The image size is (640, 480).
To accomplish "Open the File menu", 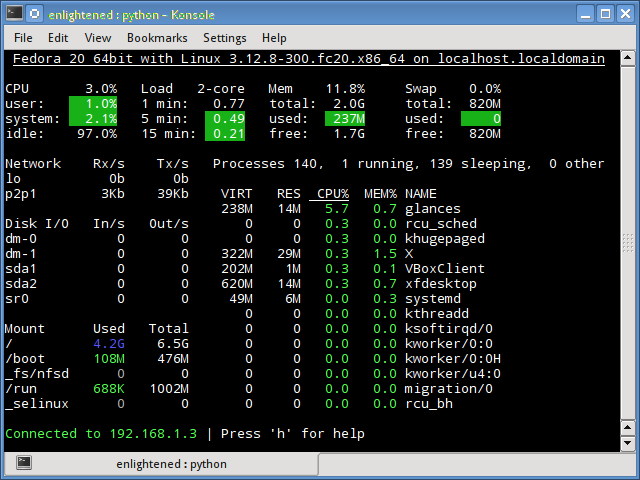I will click(x=23, y=38).
